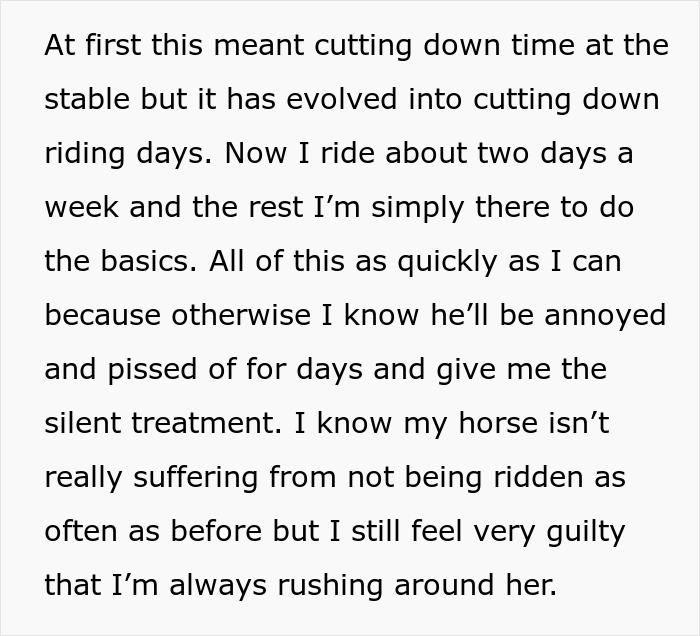
Task: Click the word "because"
Action: click(x=103, y=316)
